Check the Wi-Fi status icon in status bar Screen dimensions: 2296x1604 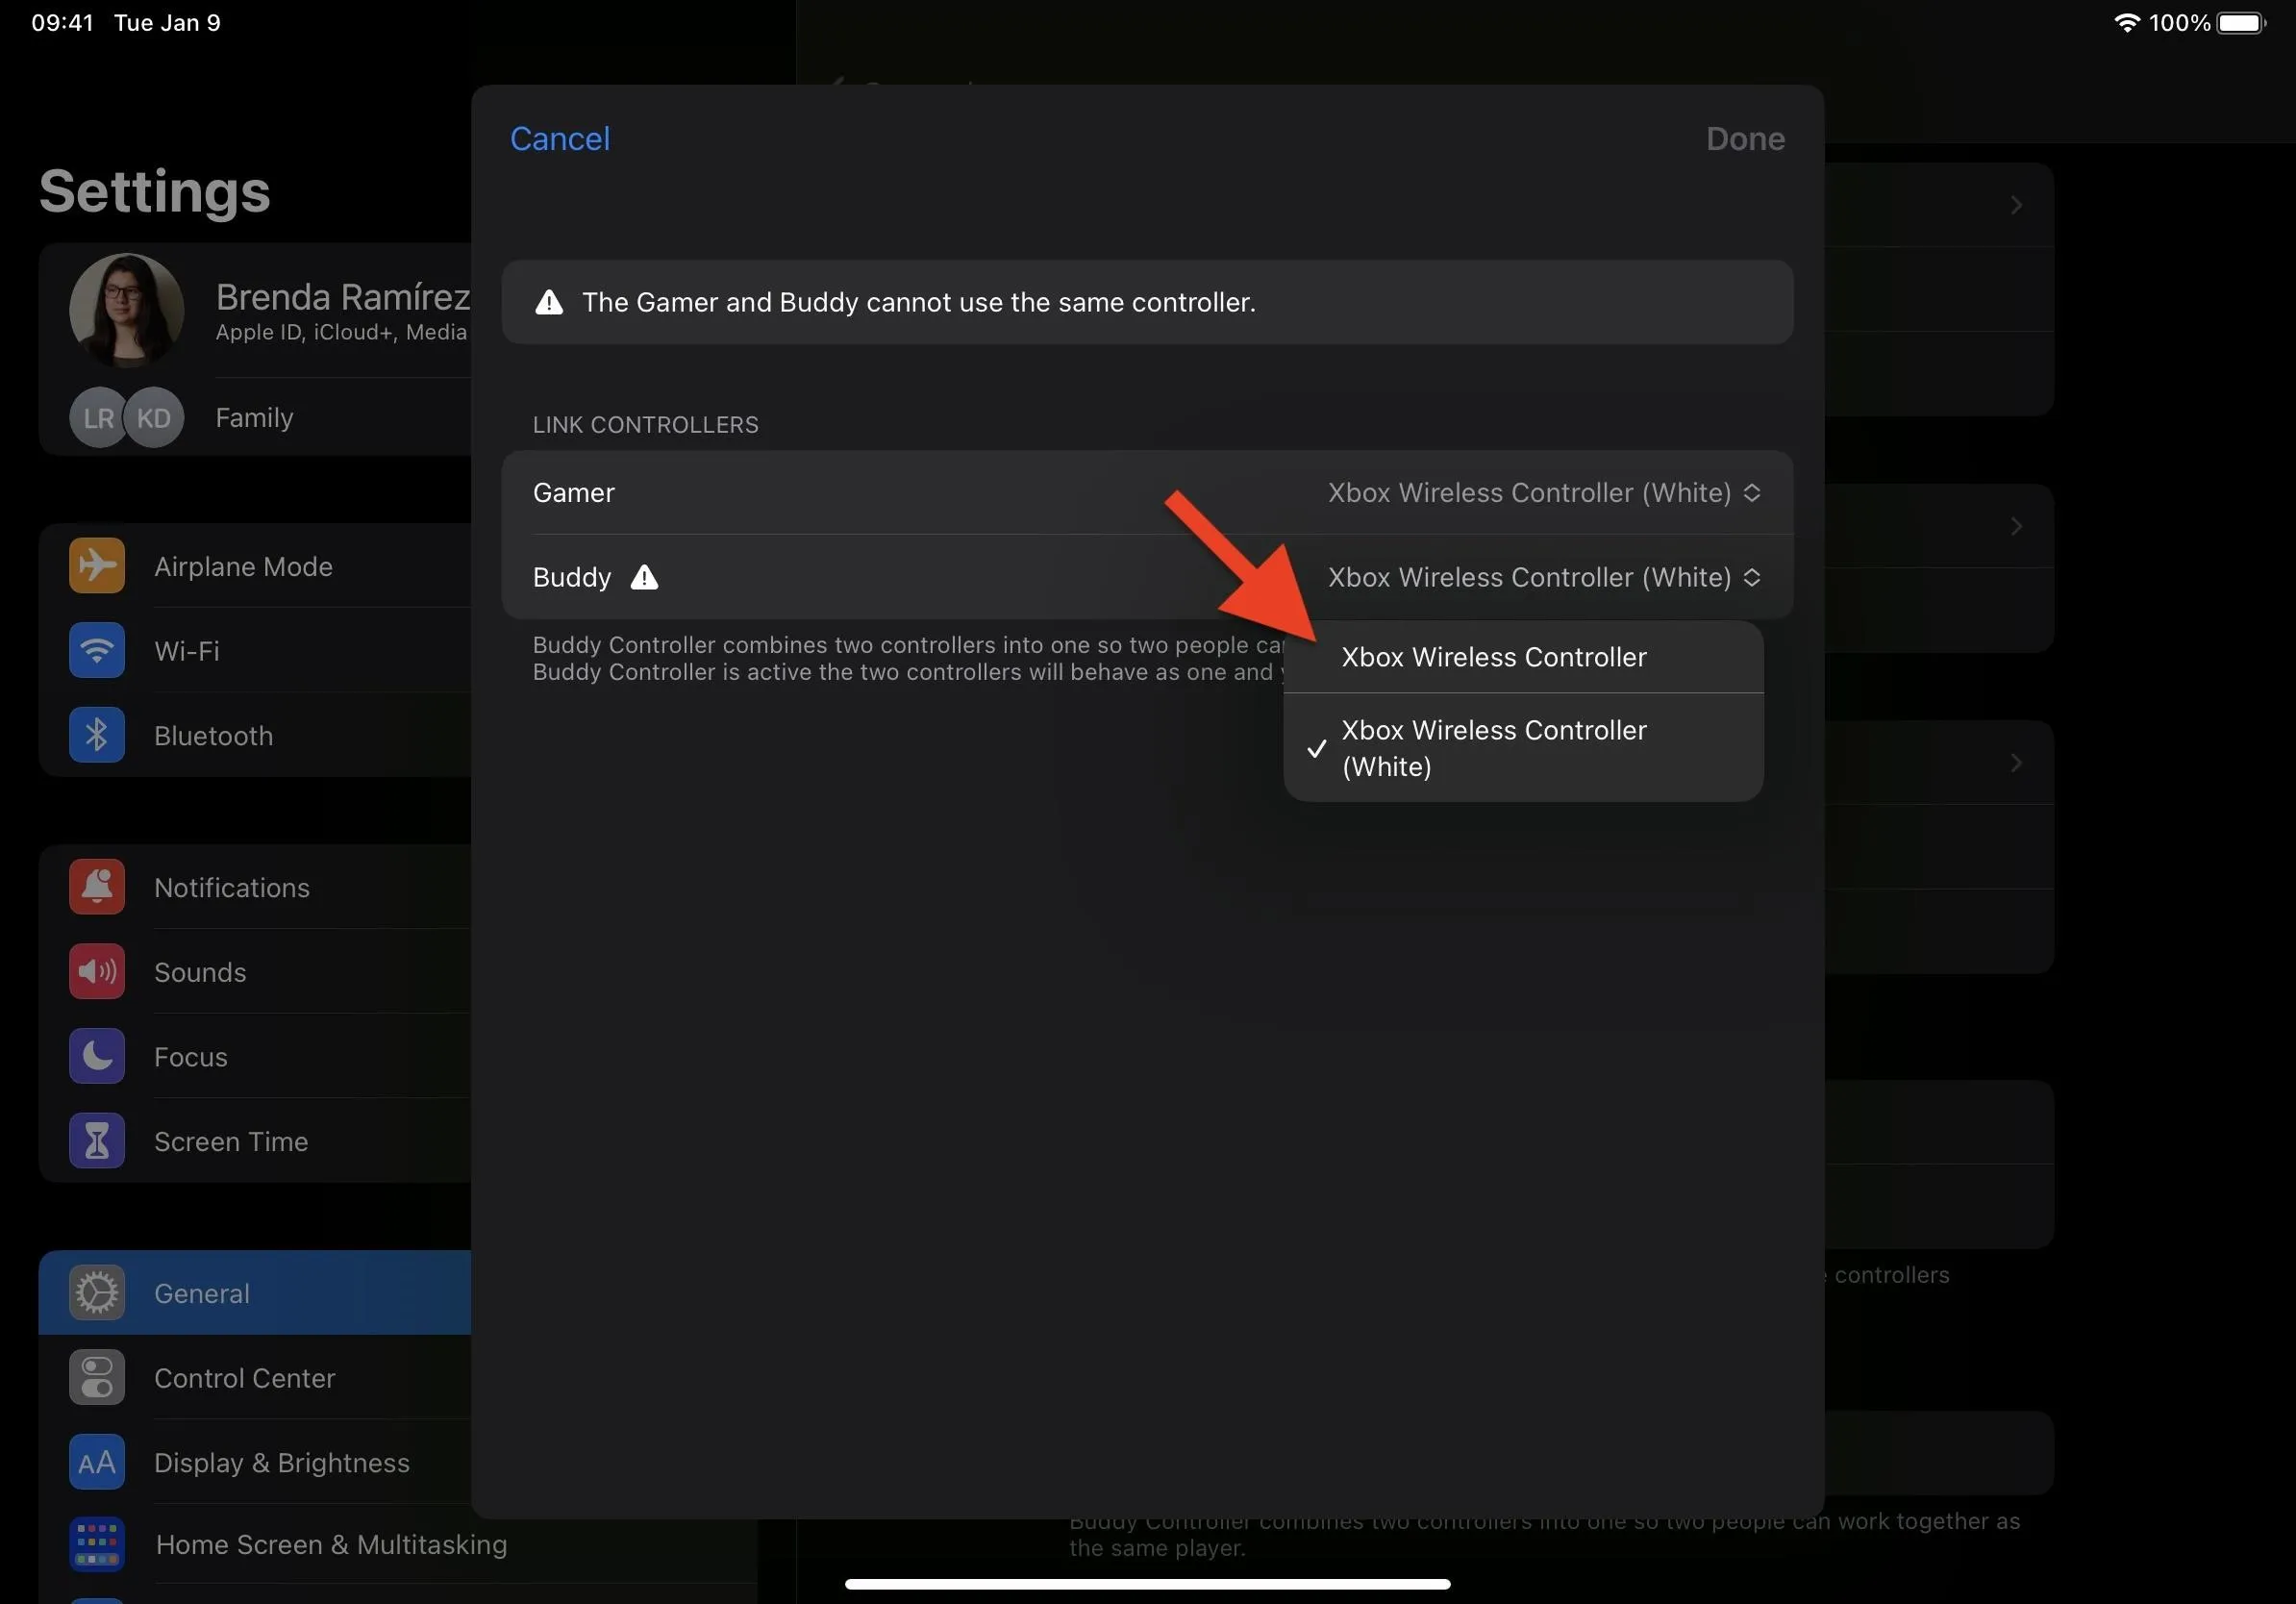[x=2126, y=22]
